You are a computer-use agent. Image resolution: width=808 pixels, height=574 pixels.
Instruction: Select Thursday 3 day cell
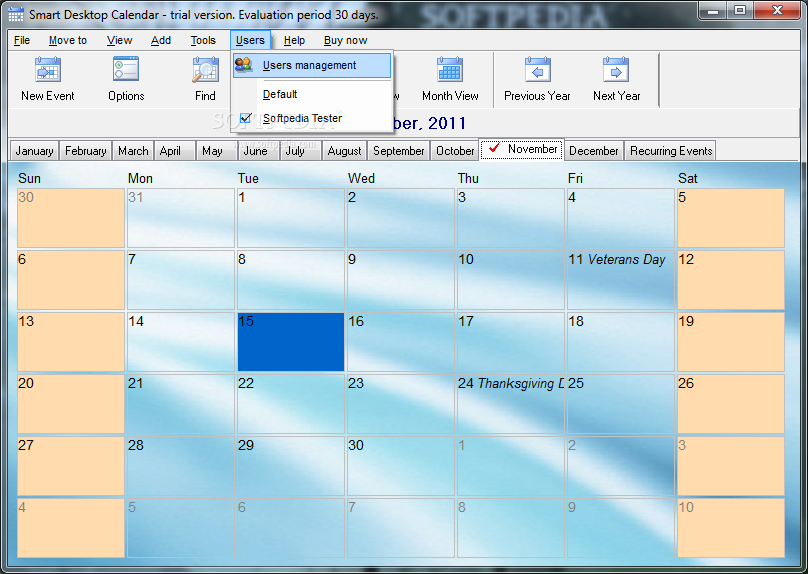511,218
